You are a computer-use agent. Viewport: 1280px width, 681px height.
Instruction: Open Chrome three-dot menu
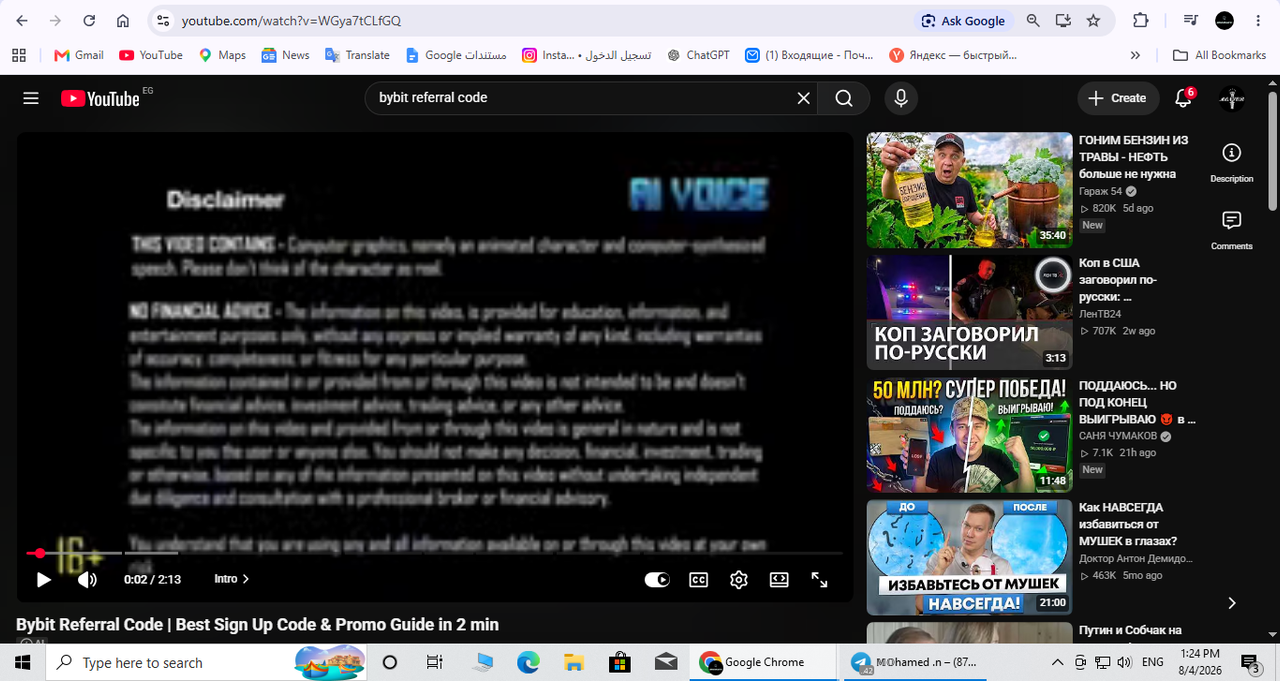(x=1256, y=20)
